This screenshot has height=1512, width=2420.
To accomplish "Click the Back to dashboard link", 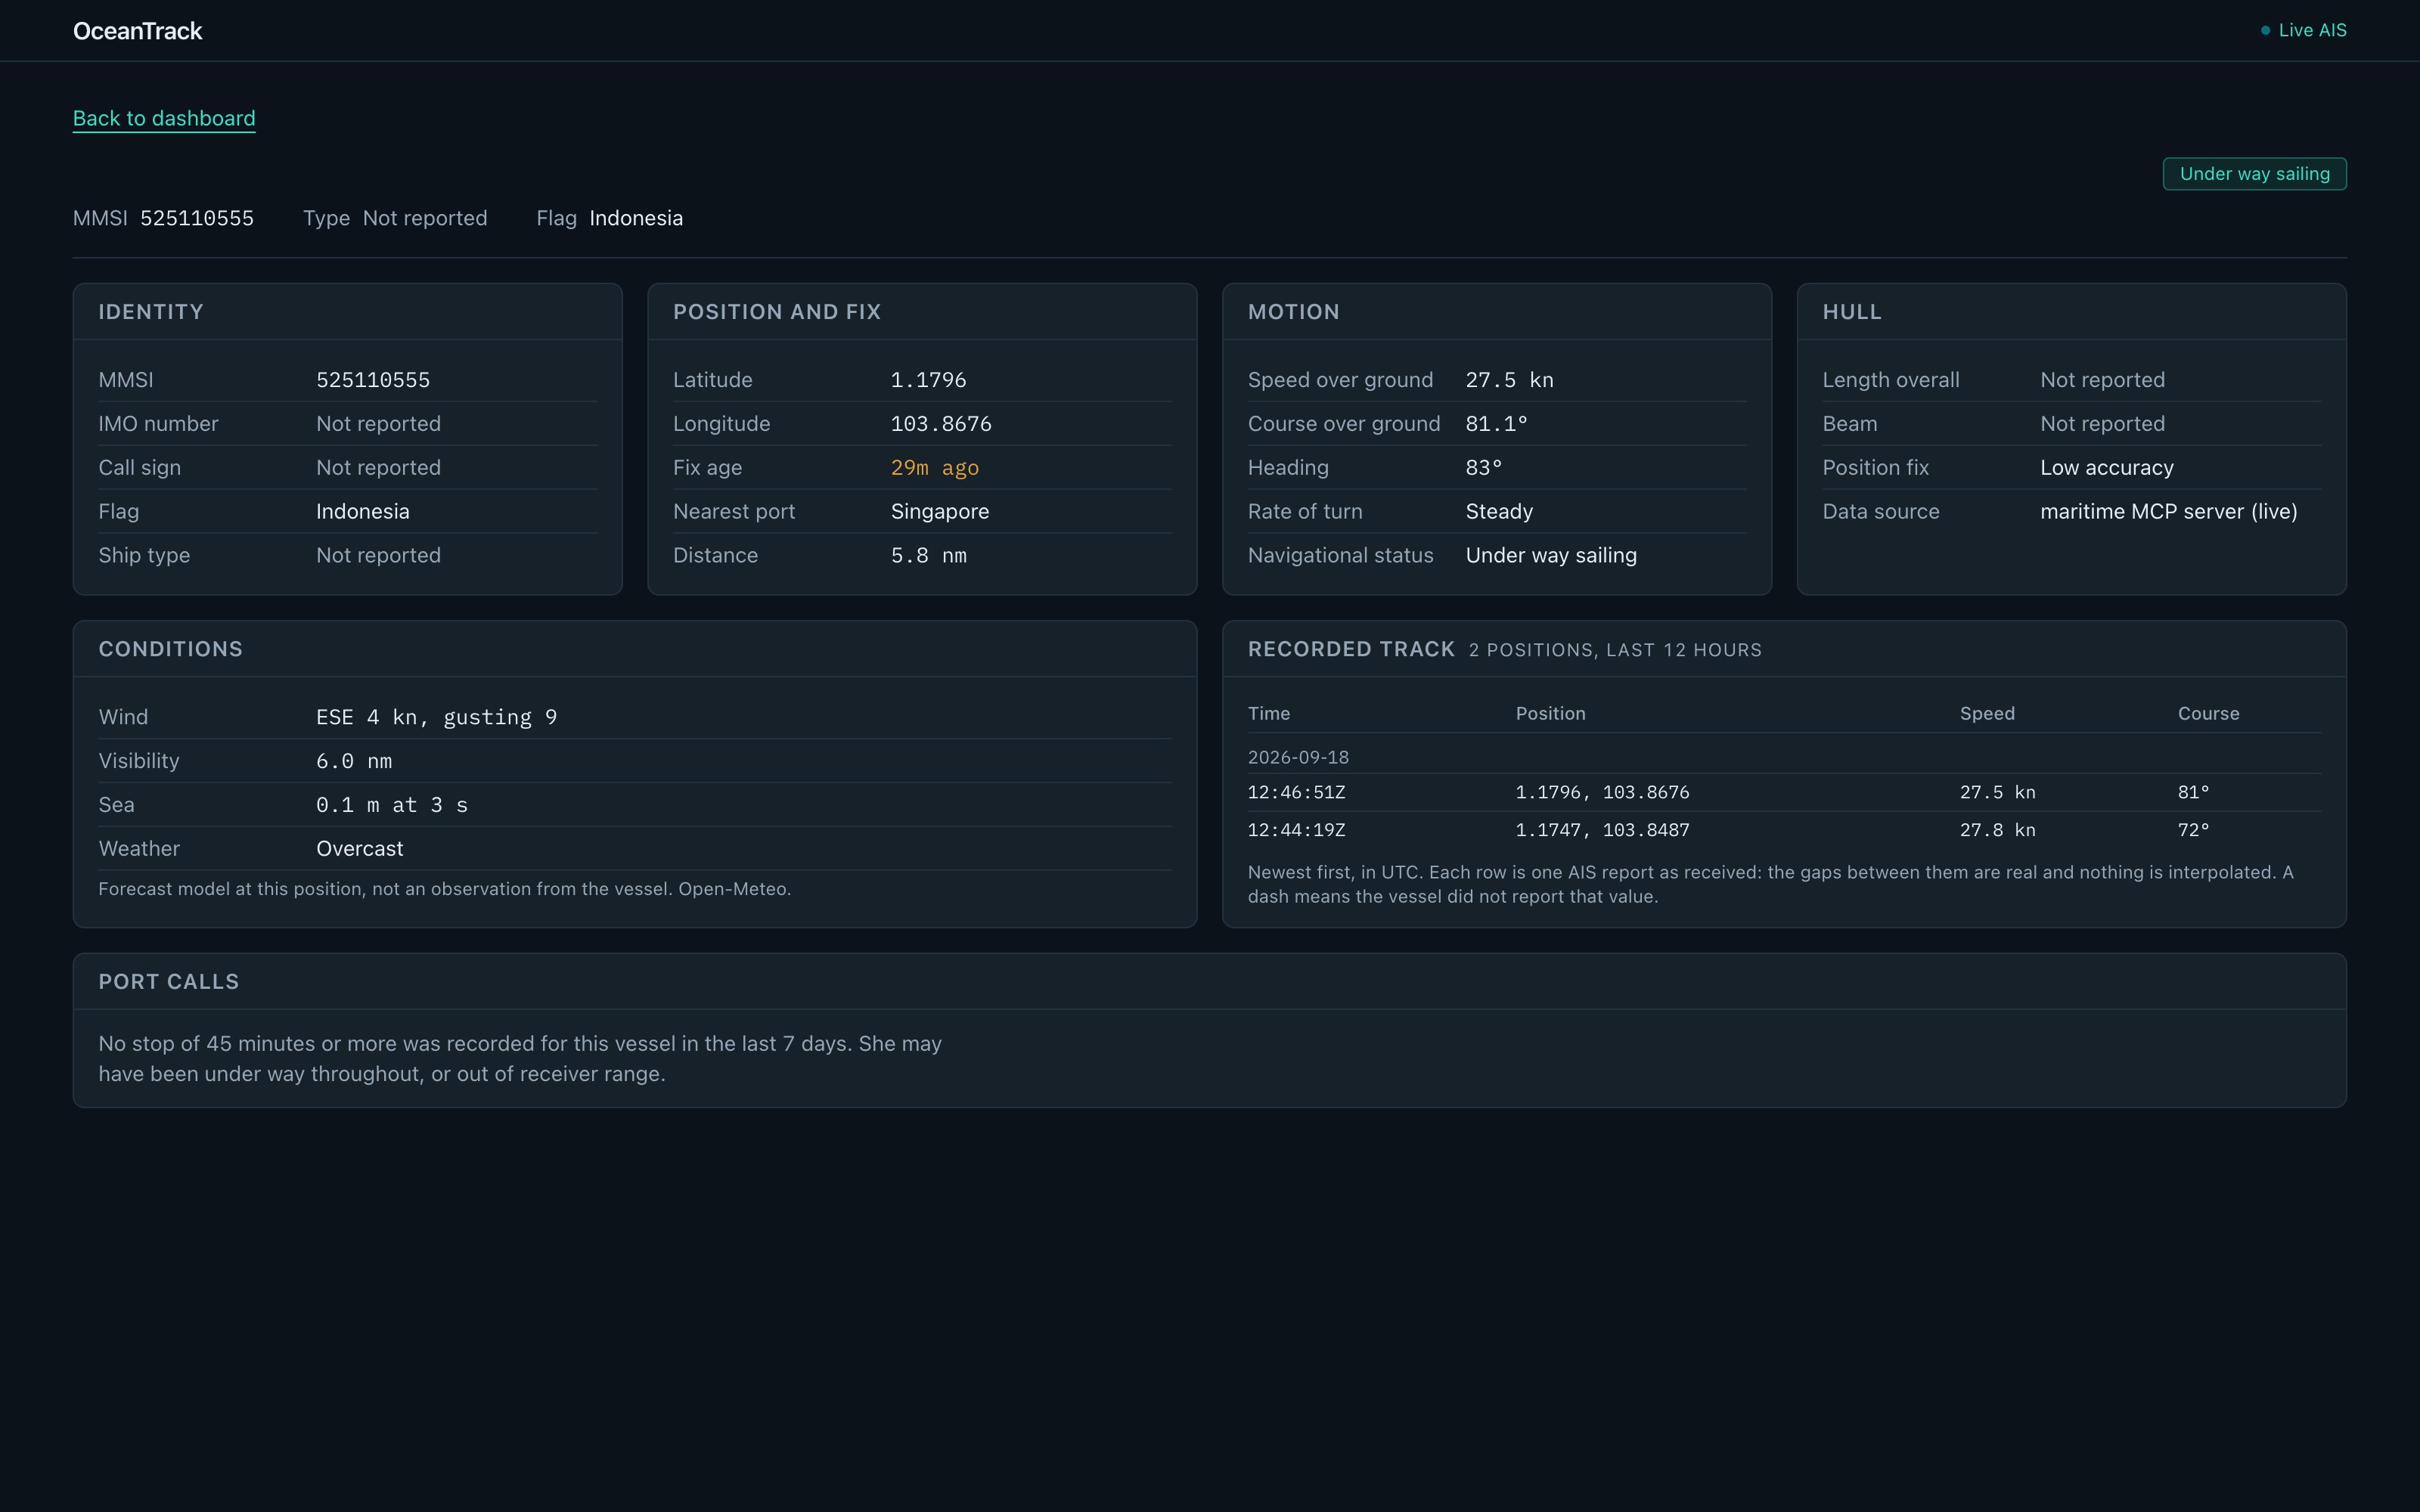I will point(164,118).
